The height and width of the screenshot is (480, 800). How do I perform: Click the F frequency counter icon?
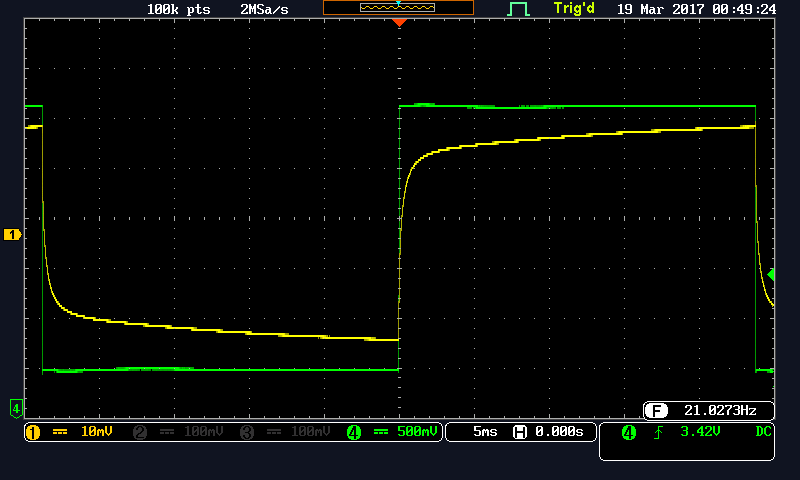tap(656, 411)
